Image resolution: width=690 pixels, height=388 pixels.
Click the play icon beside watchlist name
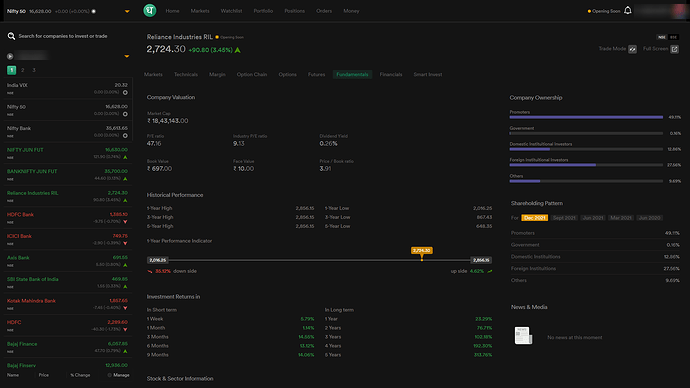click(x=10, y=56)
